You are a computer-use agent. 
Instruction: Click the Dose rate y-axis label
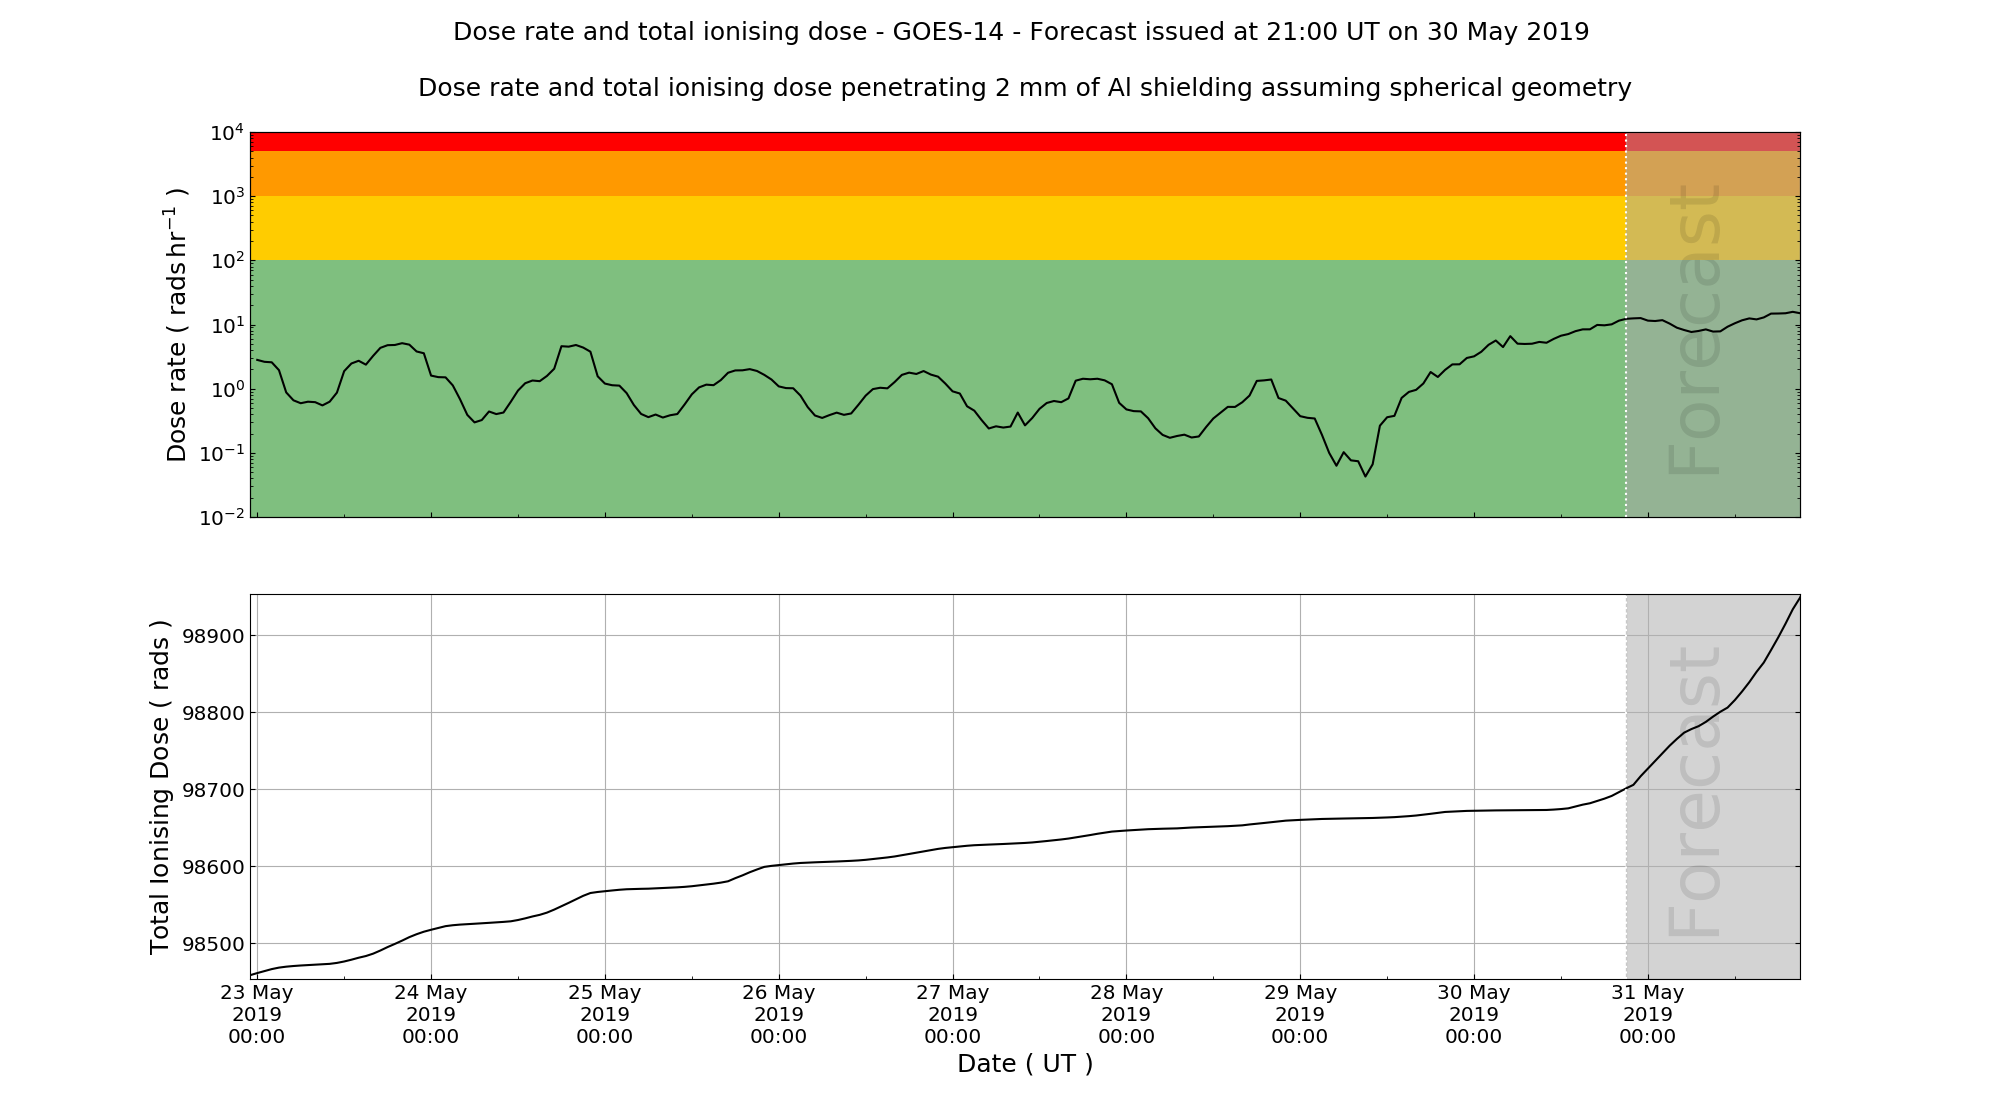pos(177,325)
